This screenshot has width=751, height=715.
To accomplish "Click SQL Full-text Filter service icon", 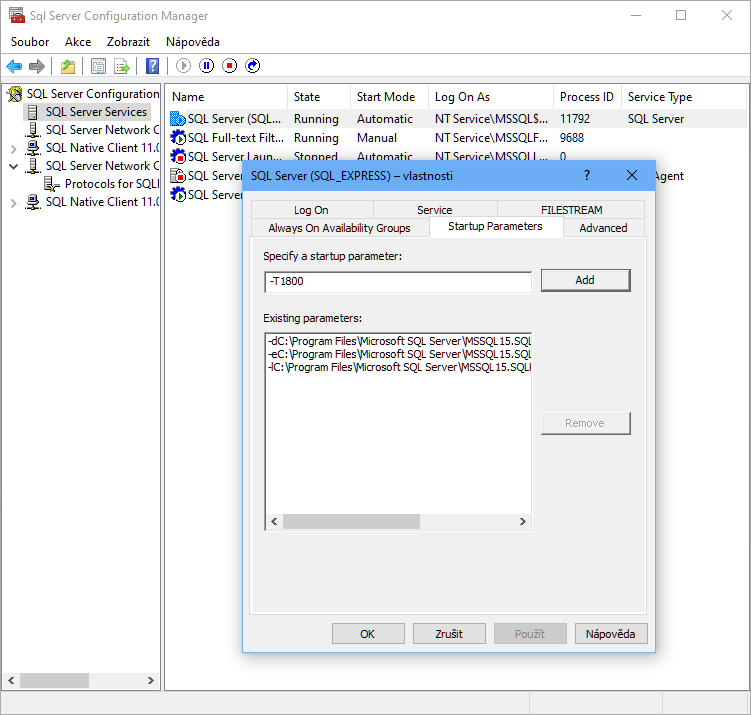I will (178, 138).
